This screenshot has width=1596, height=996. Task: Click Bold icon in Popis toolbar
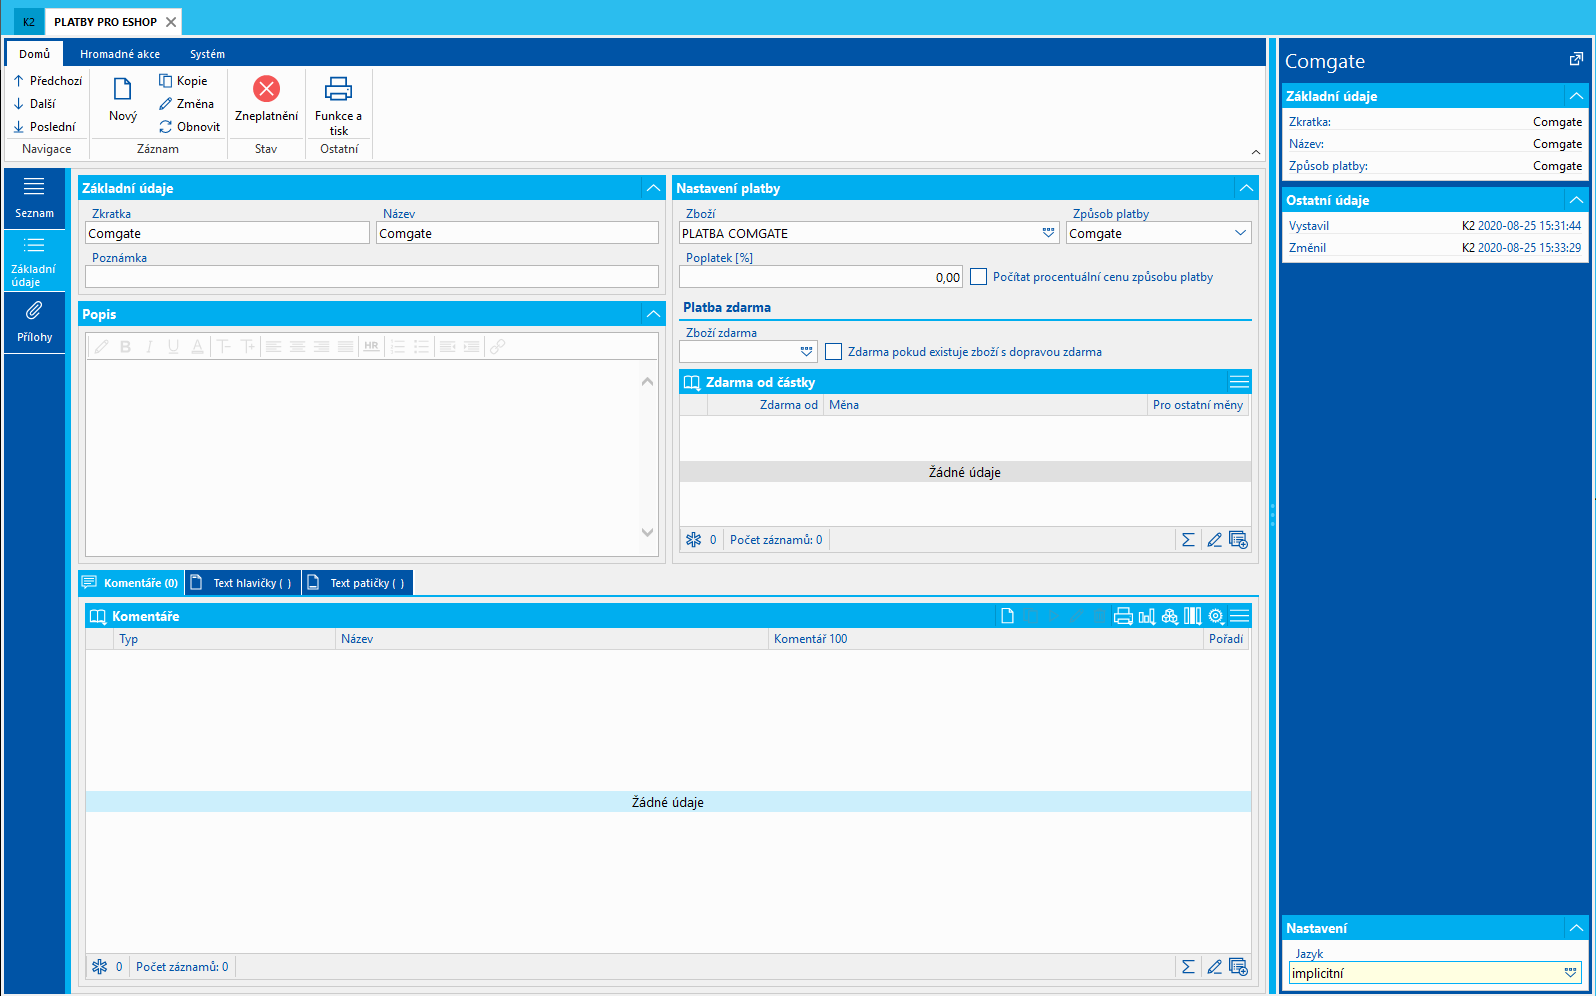(x=125, y=347)
